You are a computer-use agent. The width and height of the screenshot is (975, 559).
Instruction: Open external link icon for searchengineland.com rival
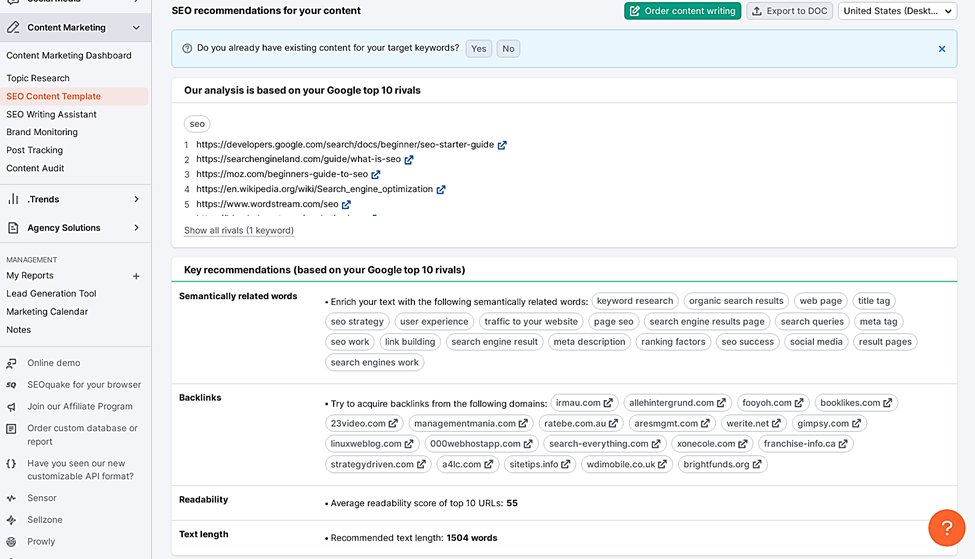coord(409,160)
